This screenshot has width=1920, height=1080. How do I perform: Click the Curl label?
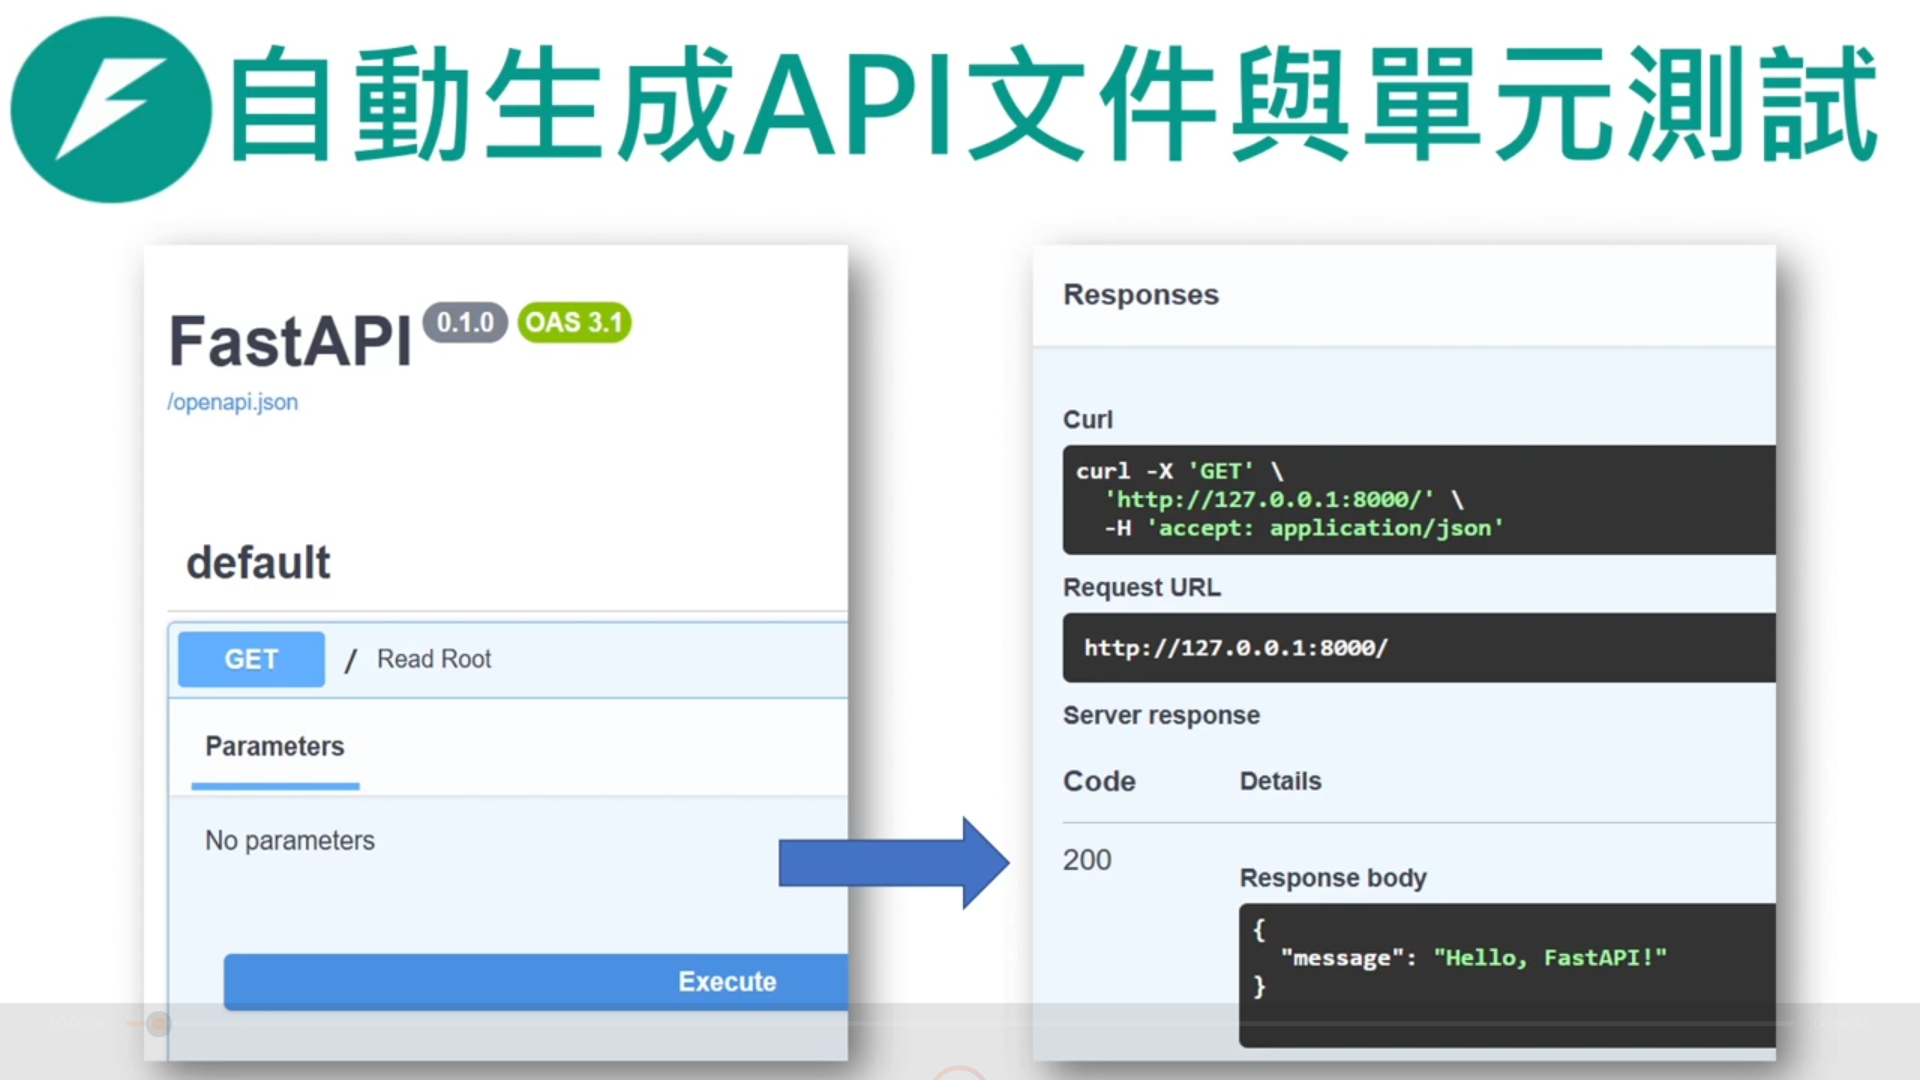[1088, 420]
